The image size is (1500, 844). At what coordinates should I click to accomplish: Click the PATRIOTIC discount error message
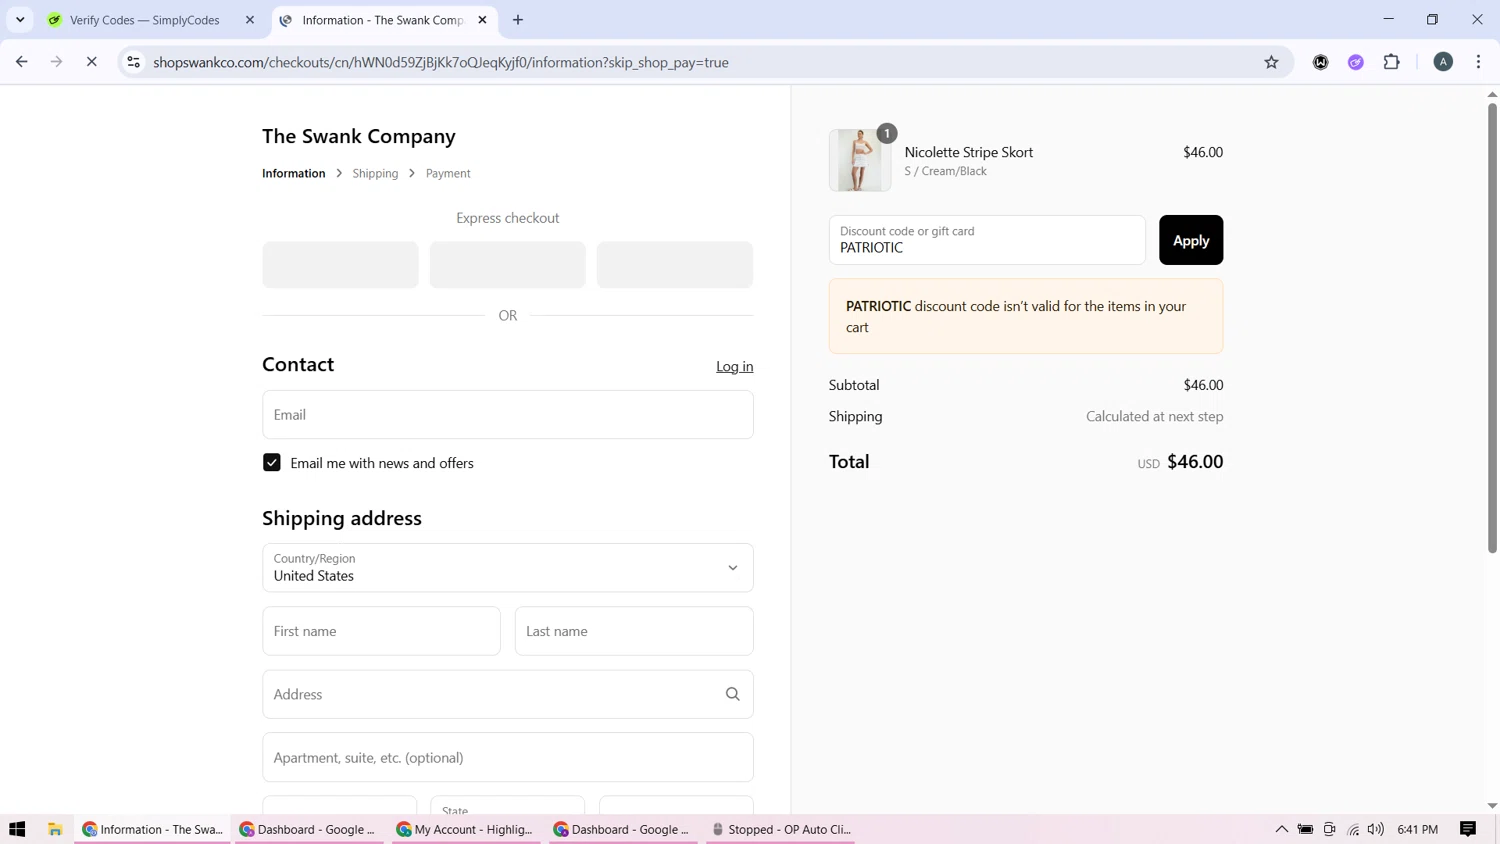pyautogui.click(x=1026, y=316)
